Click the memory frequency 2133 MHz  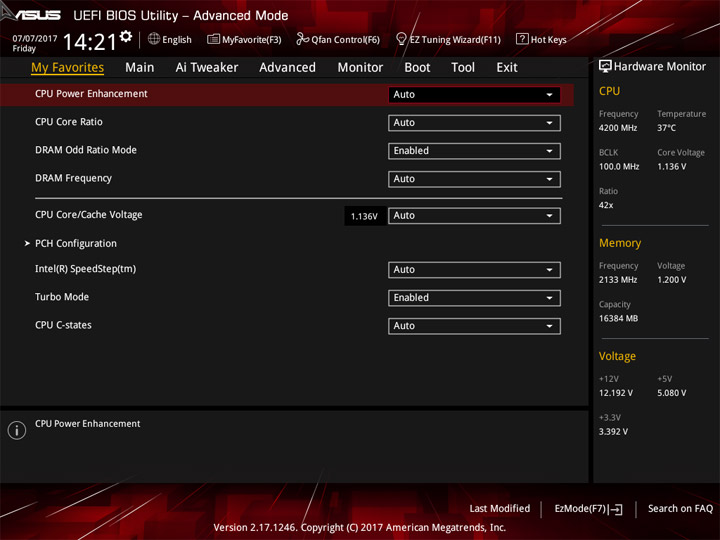coord(618,280)
